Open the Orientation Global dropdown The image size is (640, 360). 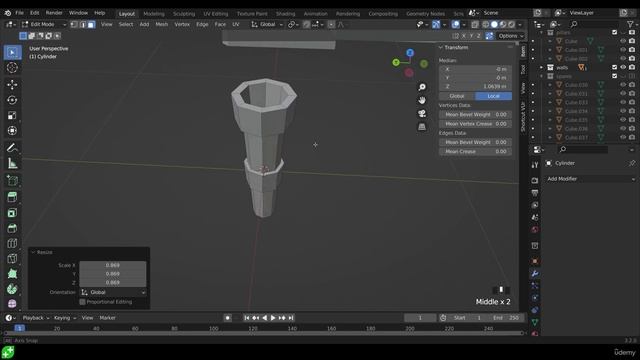point(113,292)
